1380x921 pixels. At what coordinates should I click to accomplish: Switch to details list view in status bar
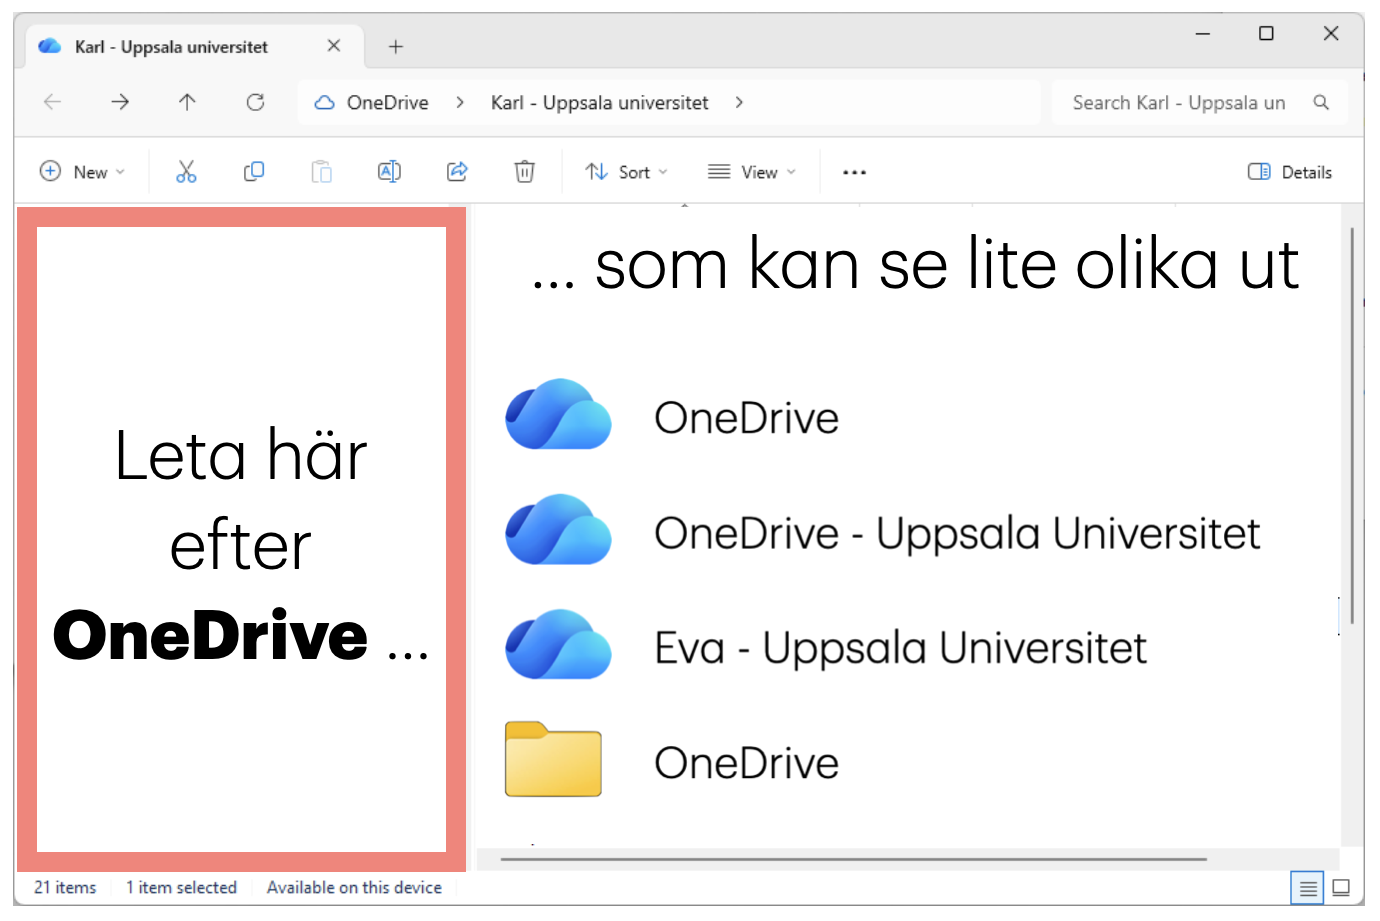pyautogui.click(x=1307, y=887)
